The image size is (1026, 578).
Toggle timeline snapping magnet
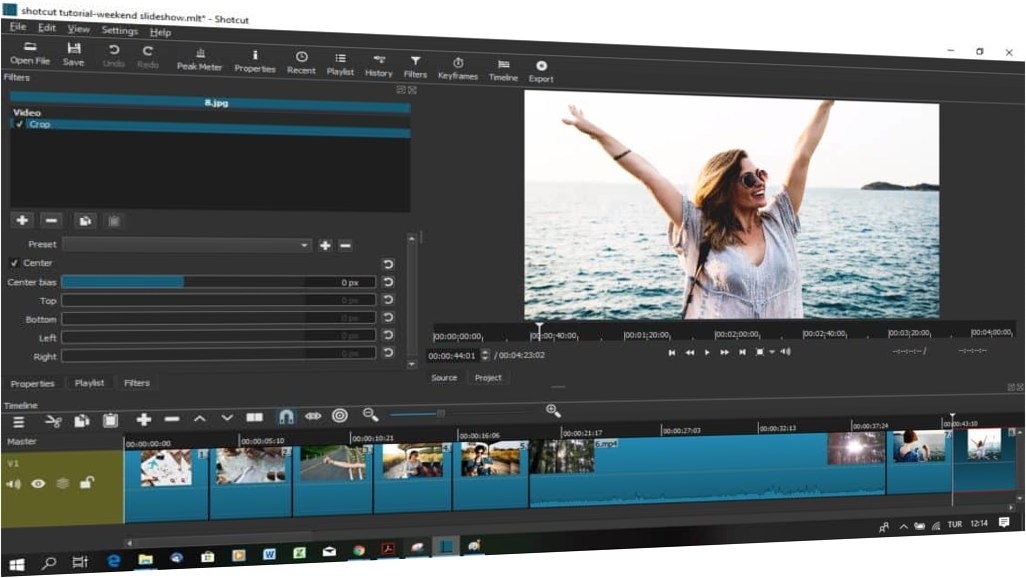point(286,416)
